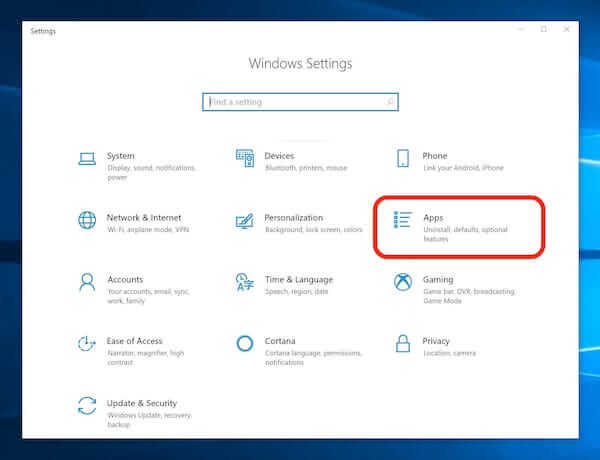This screenshot has height=460, width=600.
Task: Click 'Narrator, magnifier, high contrast' description
Action: point(145,358)
